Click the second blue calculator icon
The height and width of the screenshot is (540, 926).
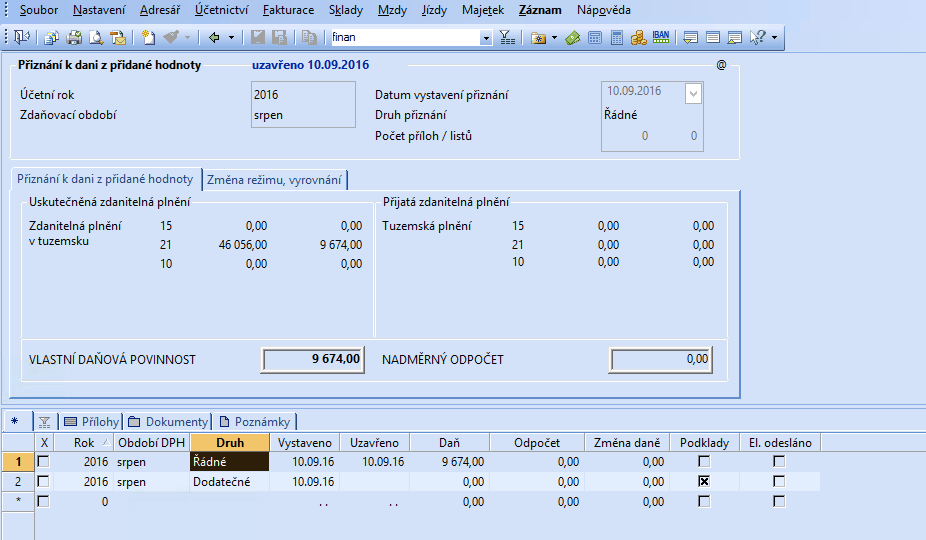(x=617, y=38)
